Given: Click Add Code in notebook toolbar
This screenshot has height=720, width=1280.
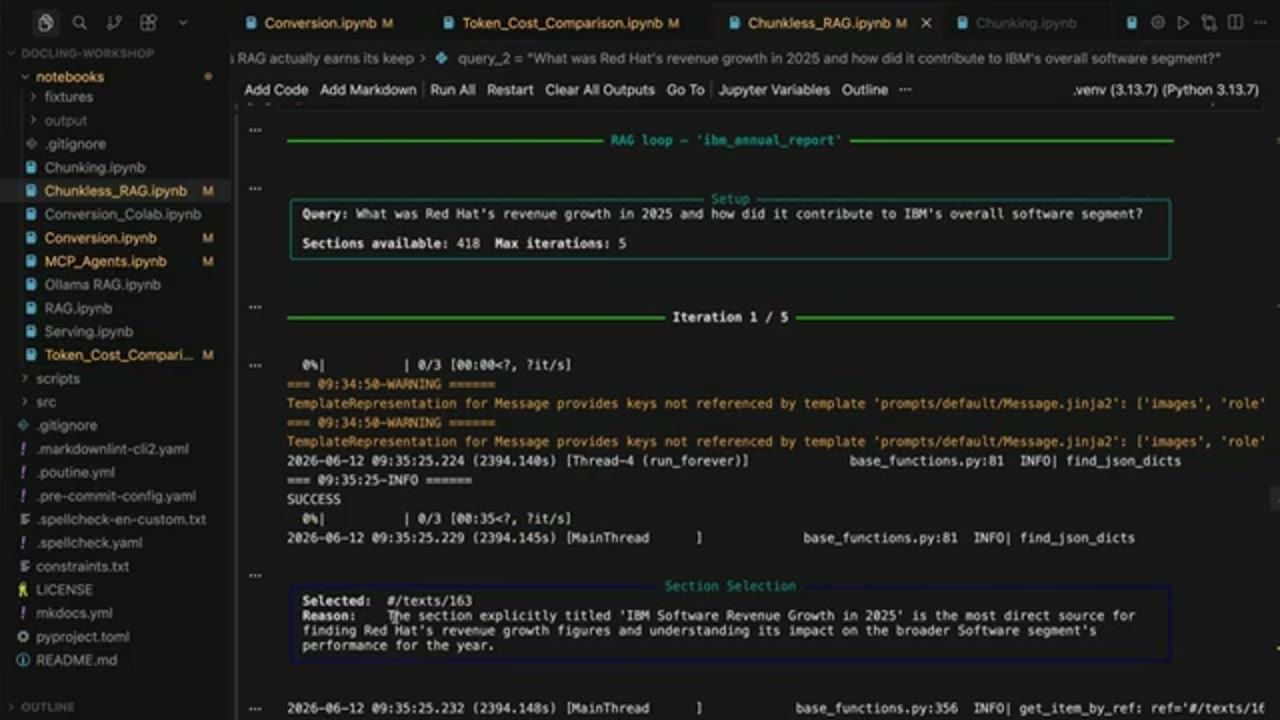Looking at the screenshot, I should (276, 90).
